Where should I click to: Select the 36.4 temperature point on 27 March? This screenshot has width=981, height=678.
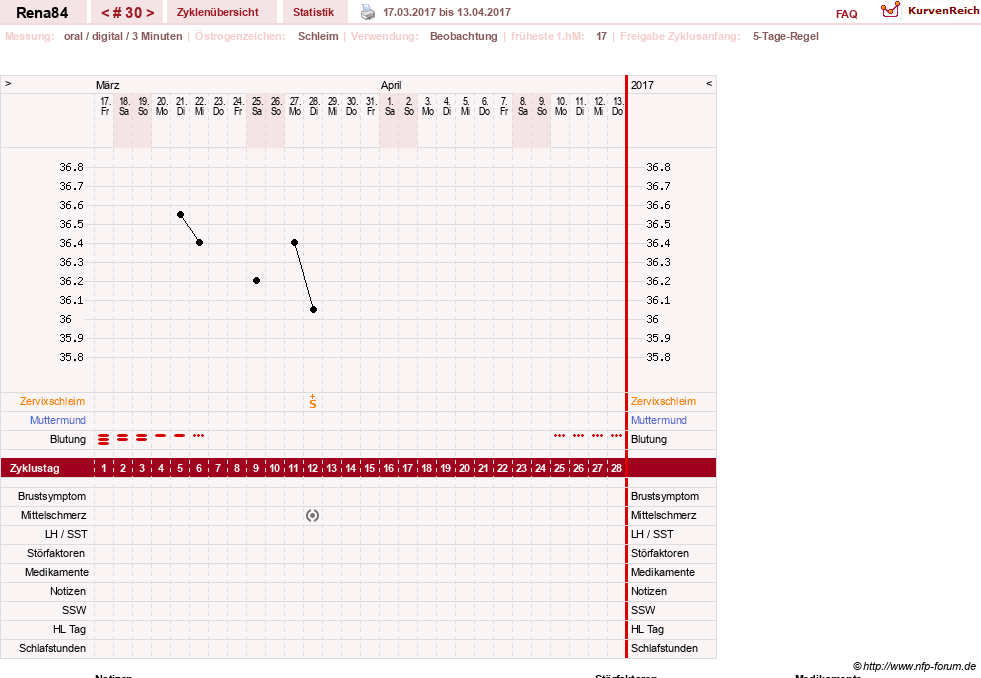click(294, 243)
